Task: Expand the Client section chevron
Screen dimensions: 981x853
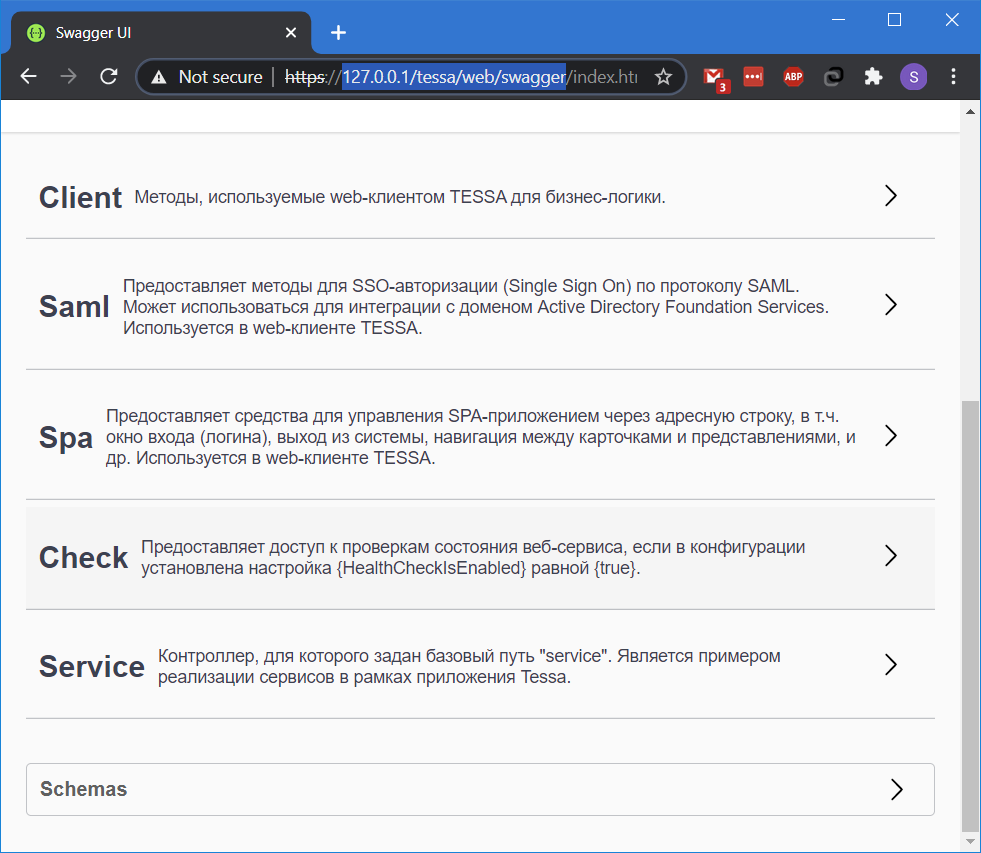Action: [891, 196]
